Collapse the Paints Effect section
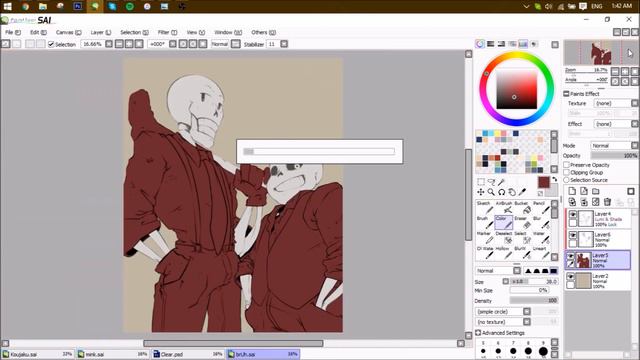640x360 pixels. (567, 94)
